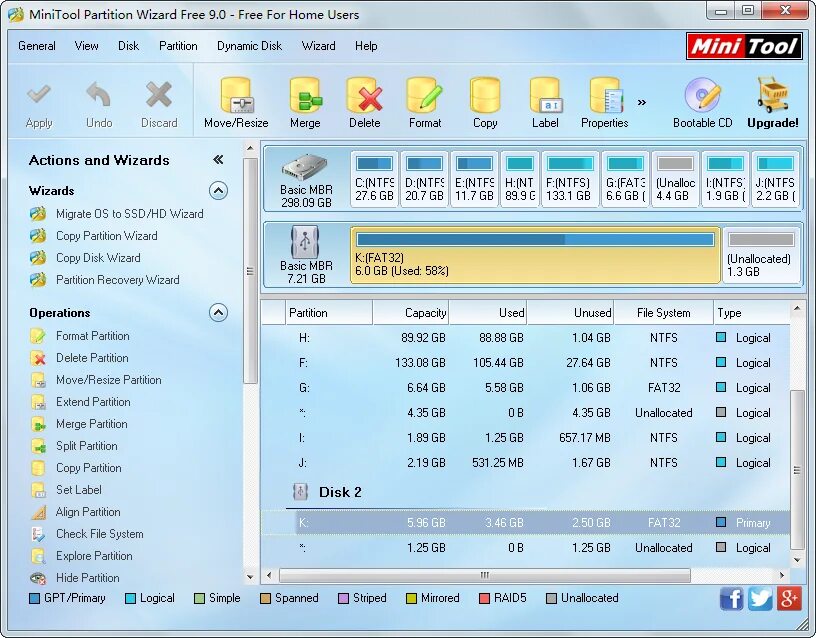The width and height of the screenshot is (816, 638).
Task: Open the Twitter share icon
Action: point(760,598)
